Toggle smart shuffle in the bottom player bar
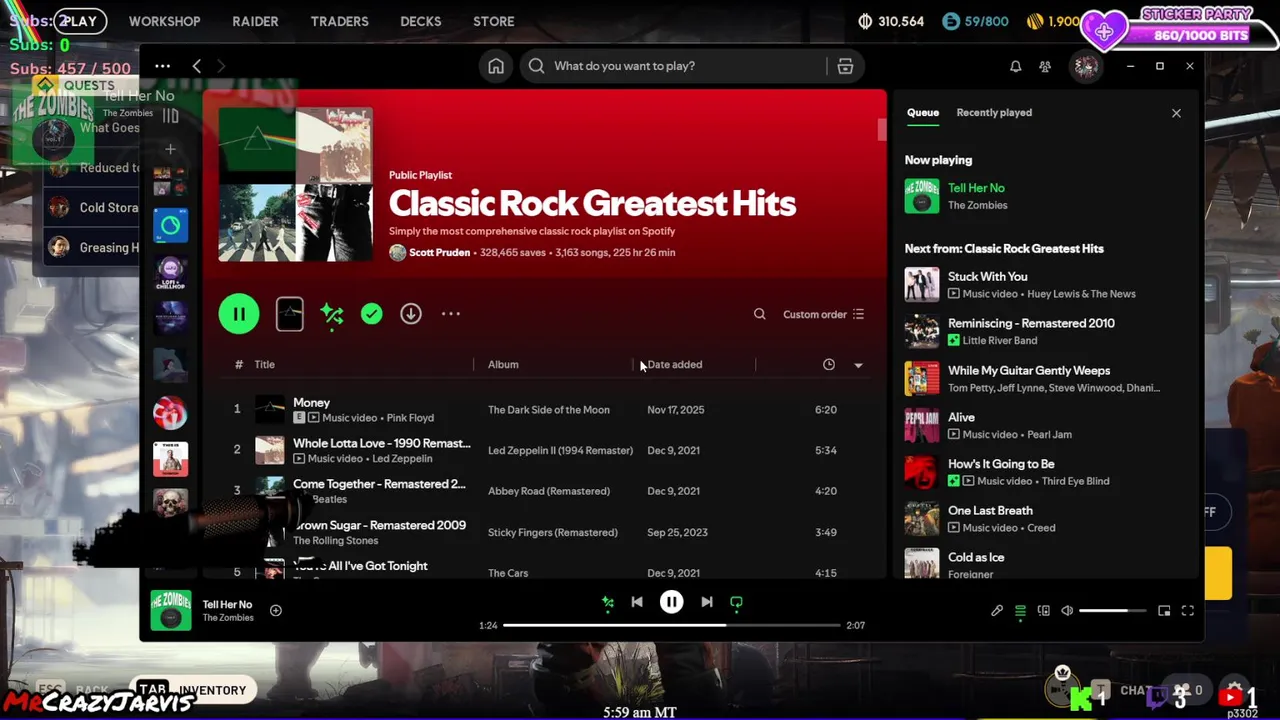Viewport: 1280px width, 720px height. (x=607, y=602)
